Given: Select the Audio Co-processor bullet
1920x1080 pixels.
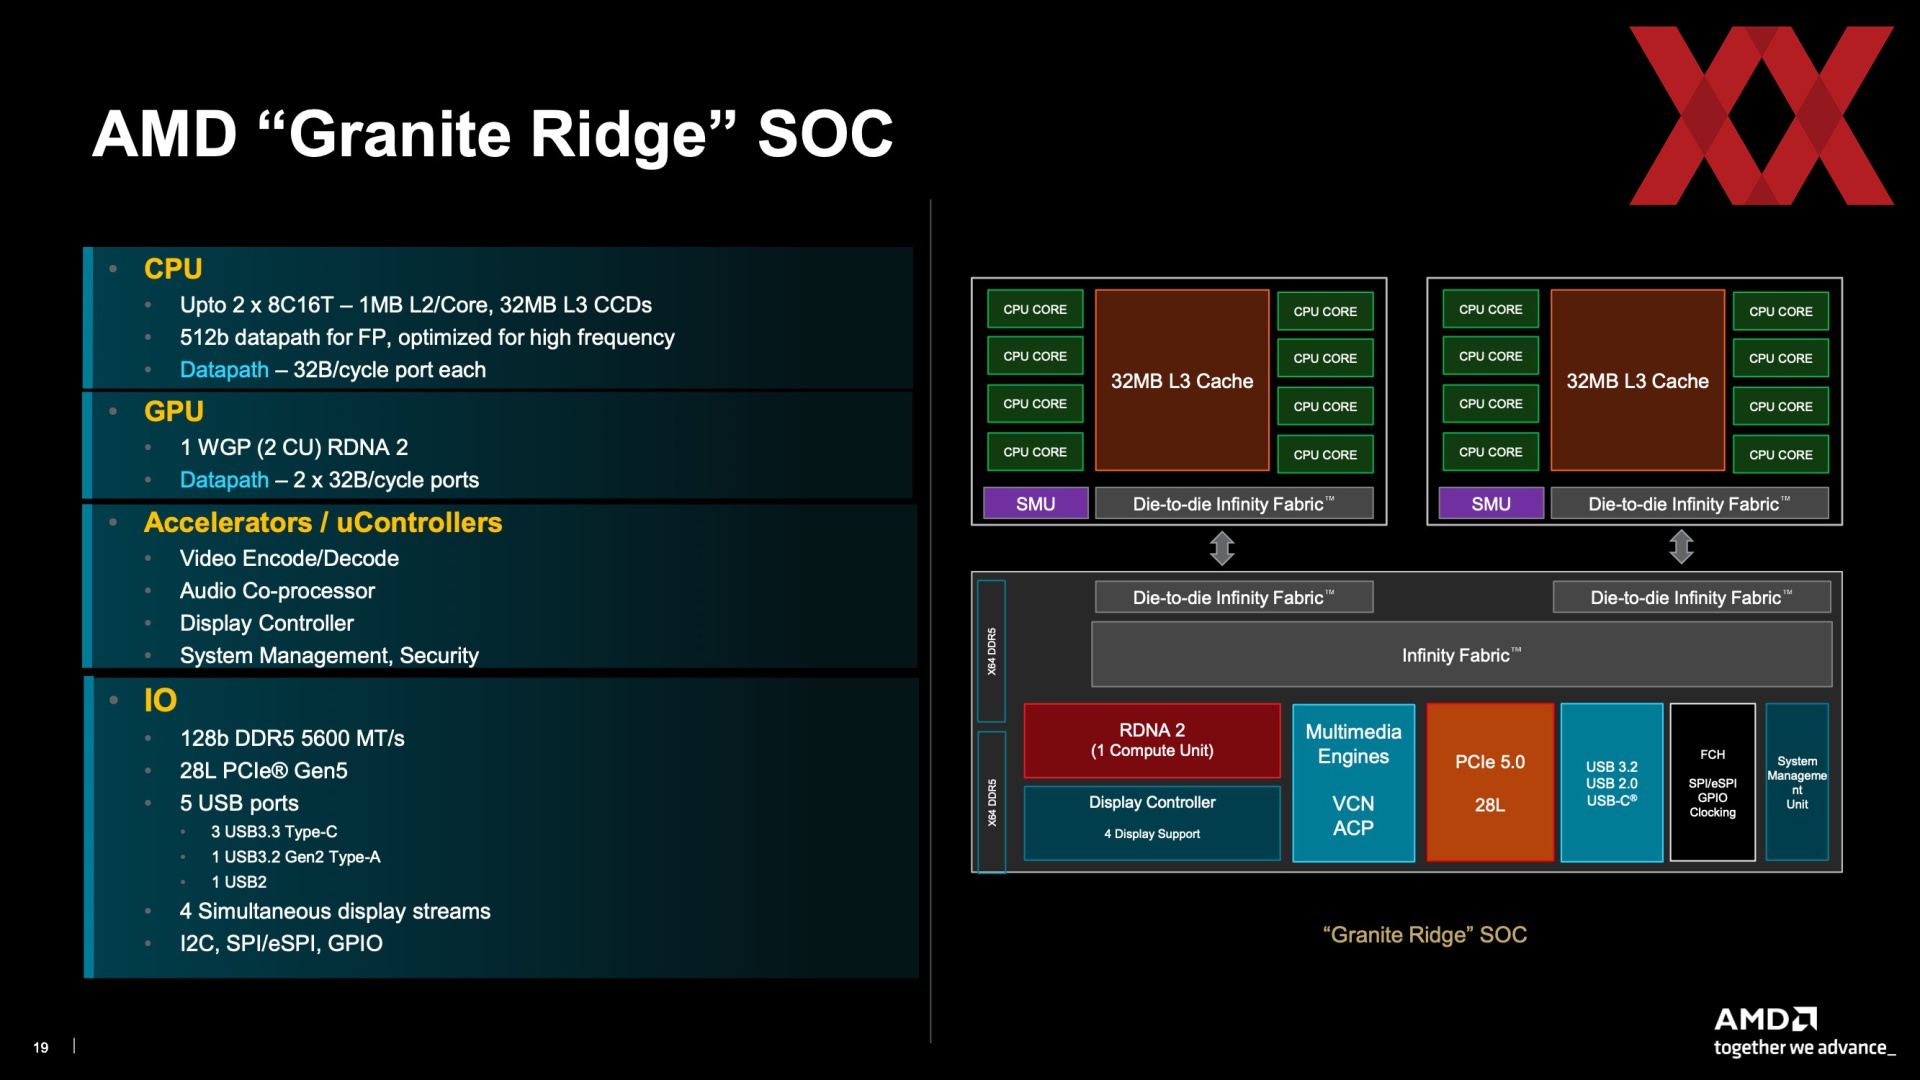Looking at the screenshot, I should point(277,591).
